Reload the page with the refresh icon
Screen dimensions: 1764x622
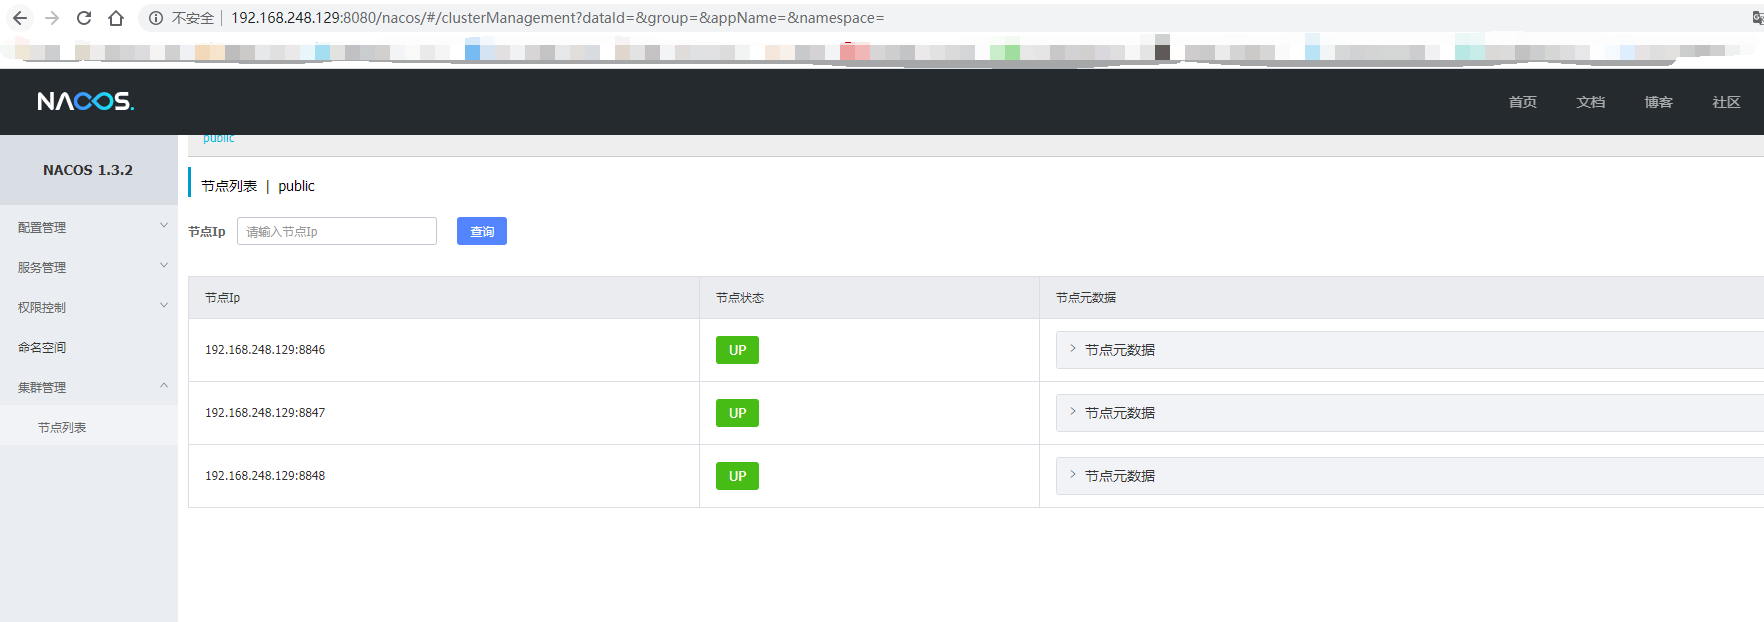click(x=84, y=18)
